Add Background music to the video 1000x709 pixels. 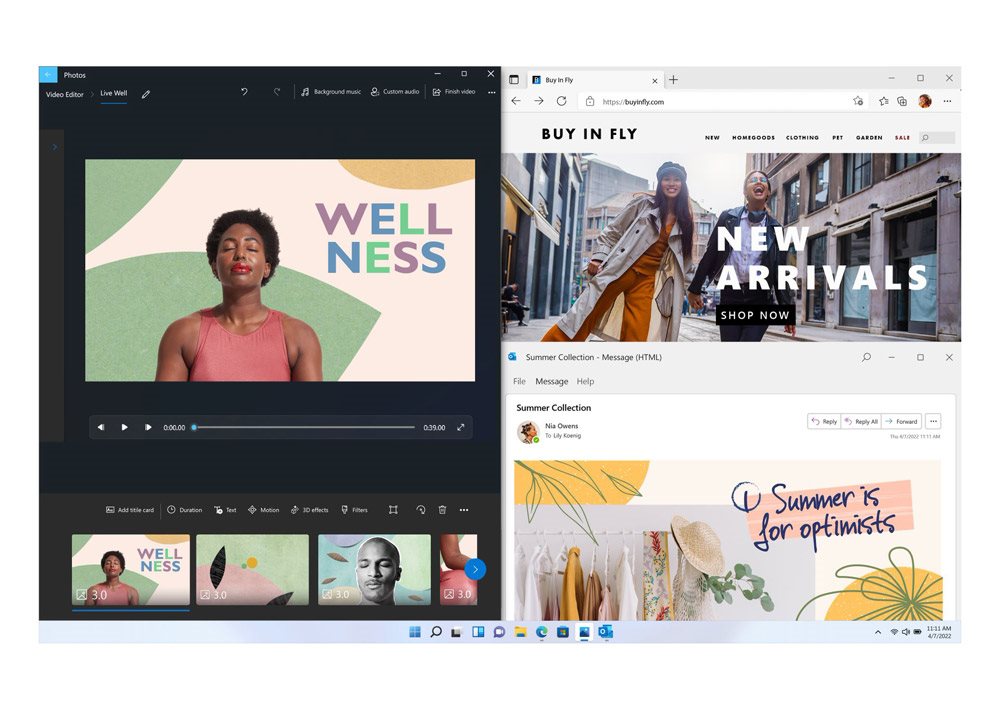[x=330, y=92]
